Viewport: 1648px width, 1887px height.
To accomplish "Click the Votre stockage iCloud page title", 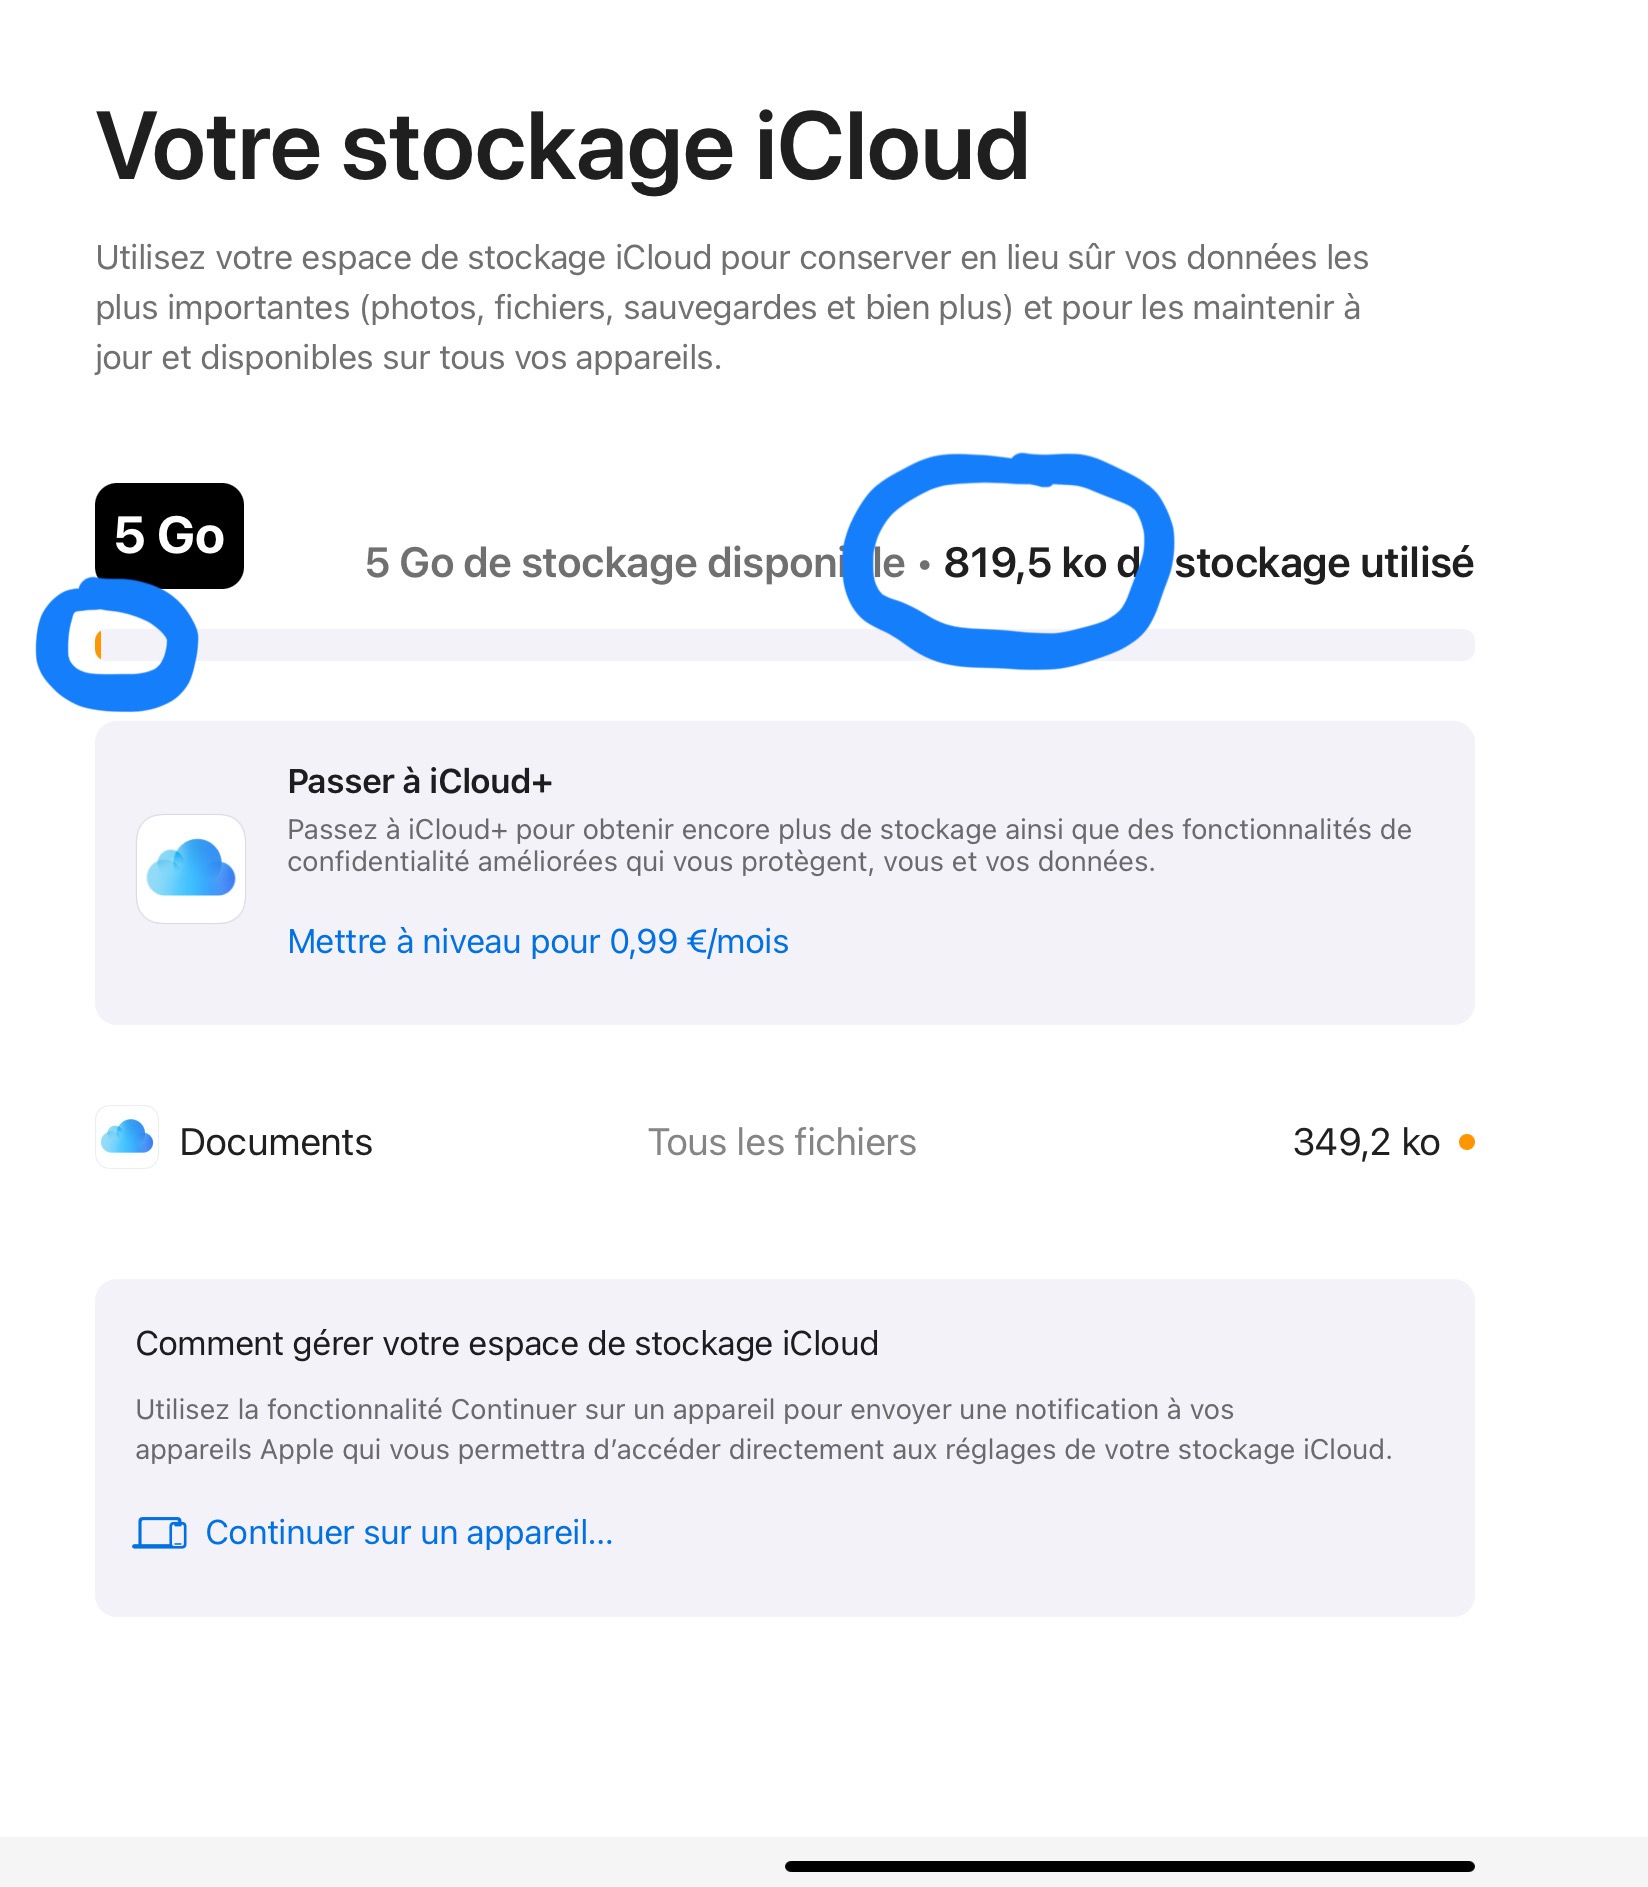I will pyautogui.click(x=562, y=148).
